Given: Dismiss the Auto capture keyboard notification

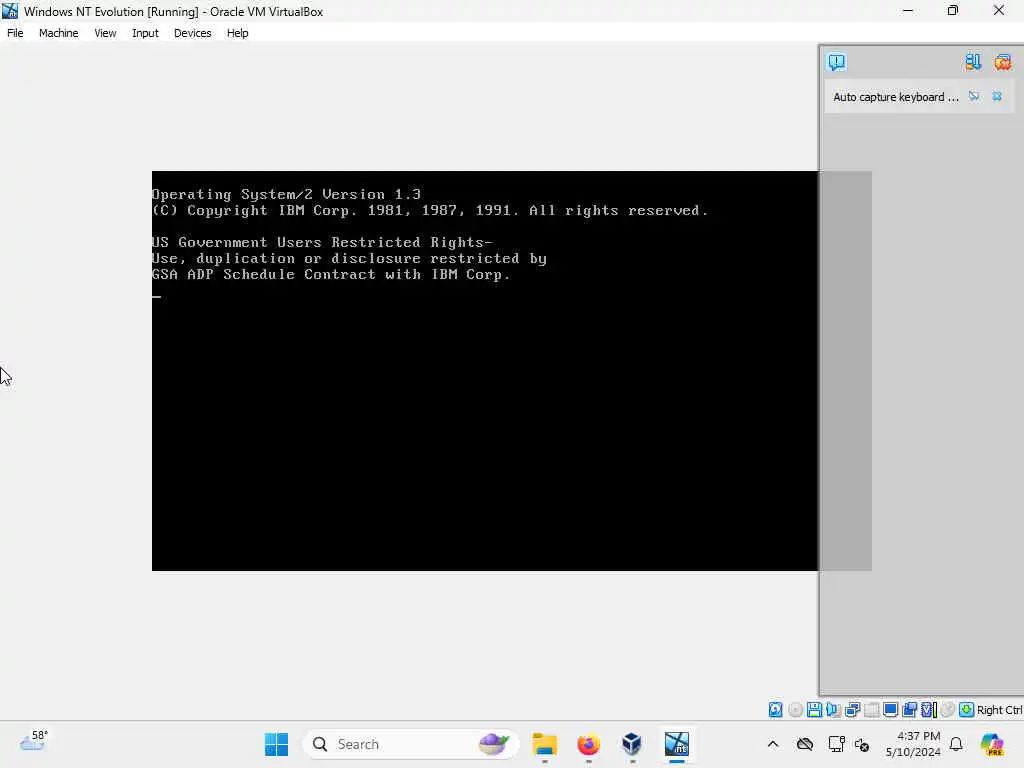Looking at the screenshot, I should click(x=997, y=97).
